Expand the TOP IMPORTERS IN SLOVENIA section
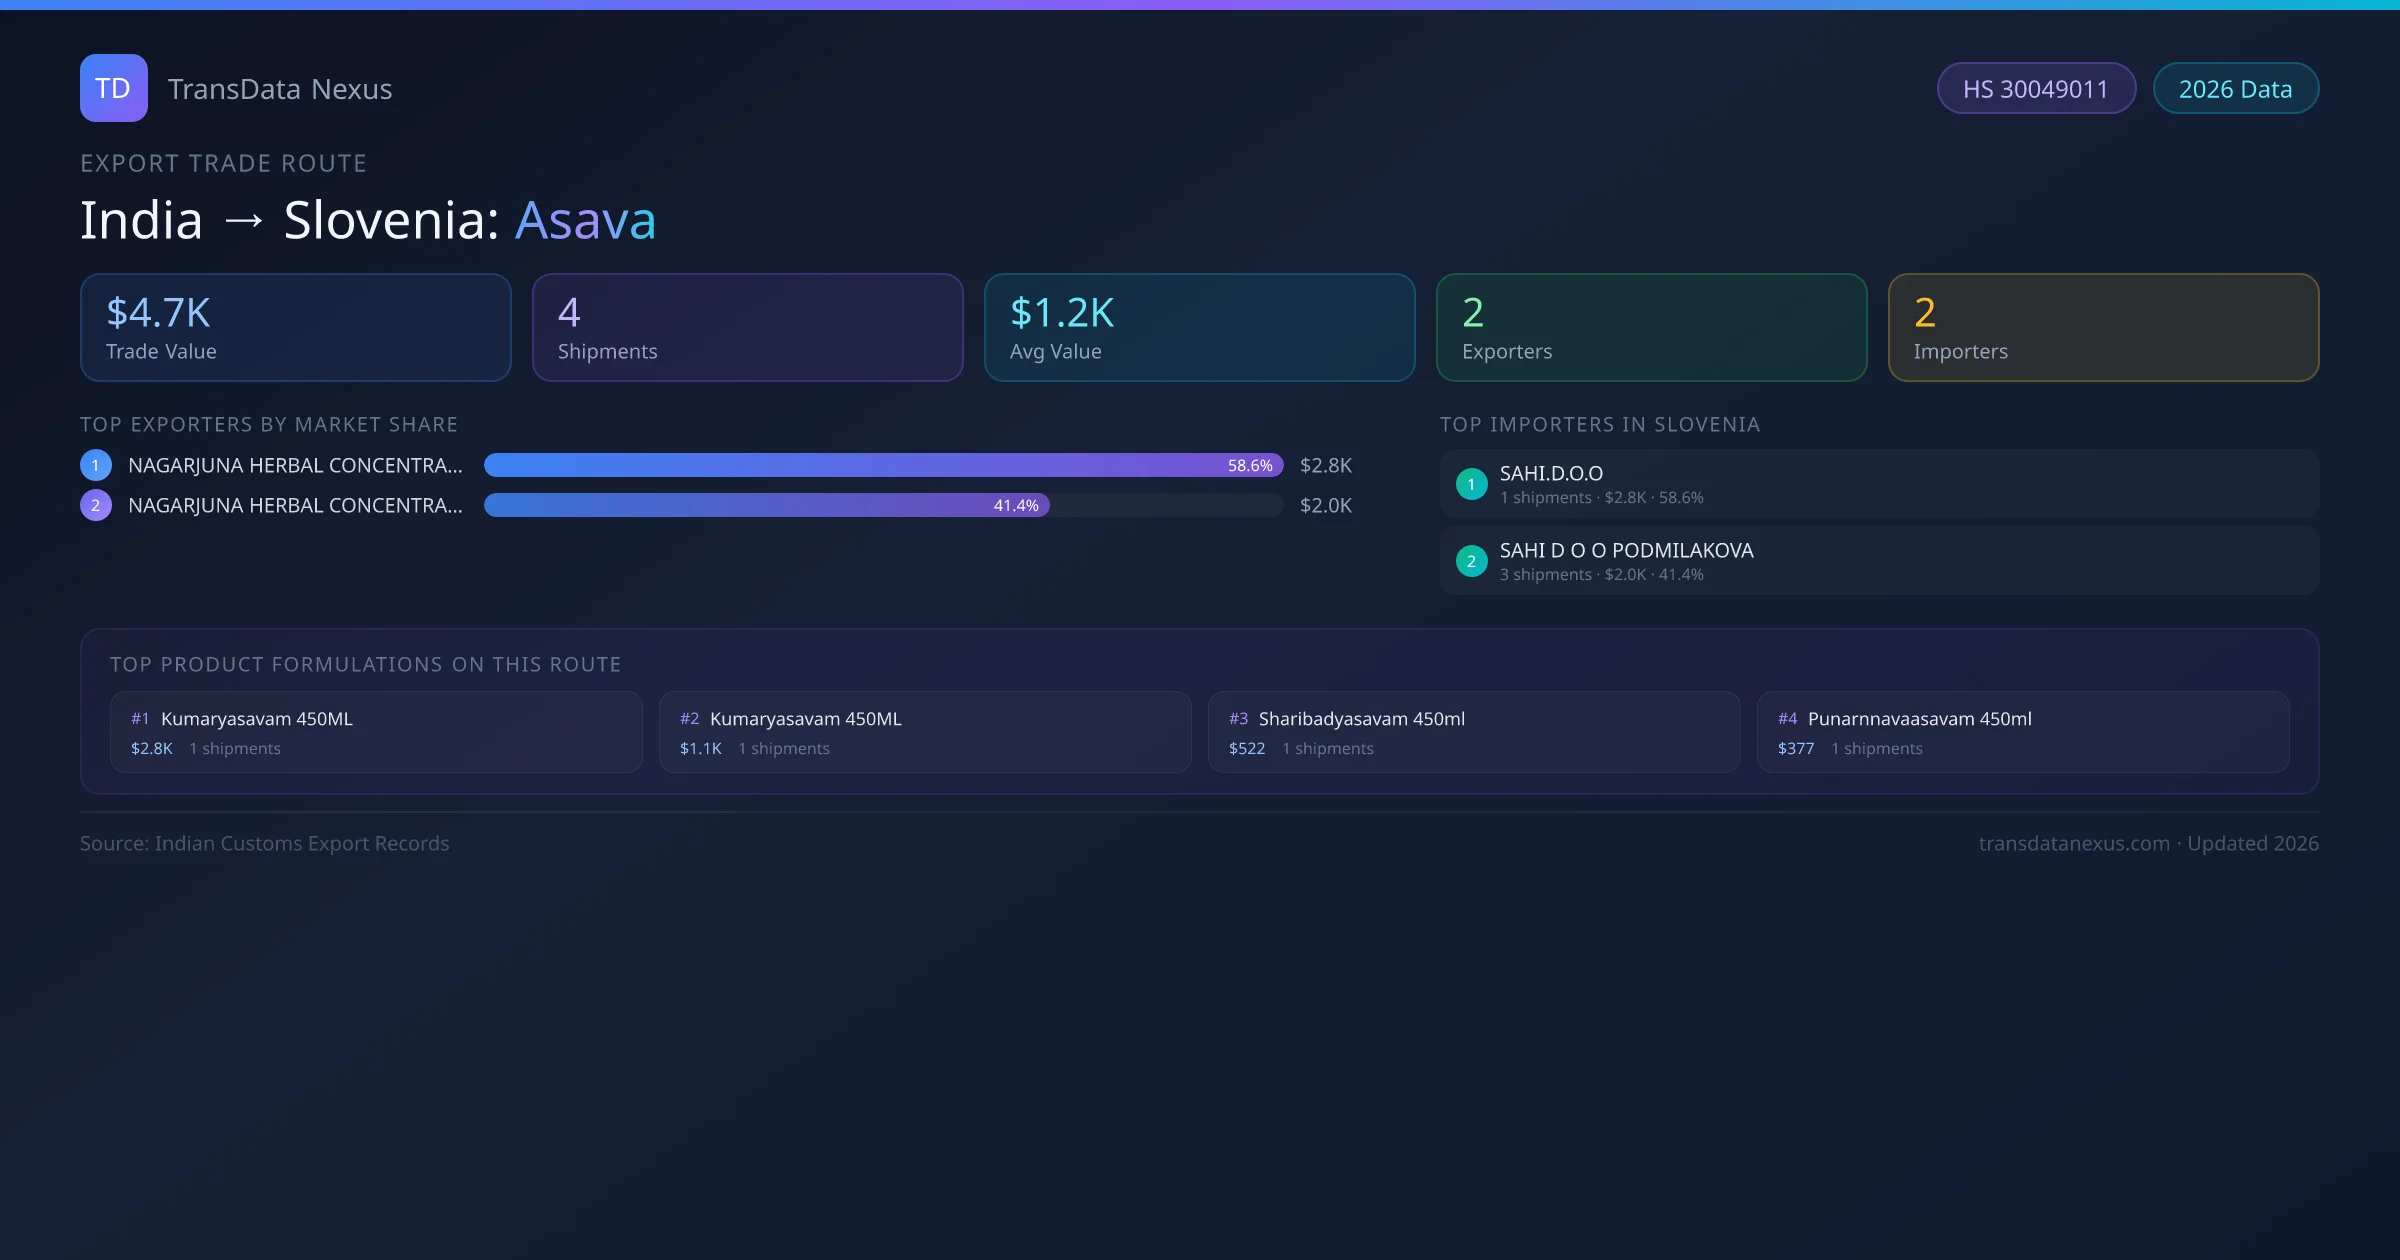Image resolution: width=2400 pixels, height=1260 pixels. (x=1601, y=424)
